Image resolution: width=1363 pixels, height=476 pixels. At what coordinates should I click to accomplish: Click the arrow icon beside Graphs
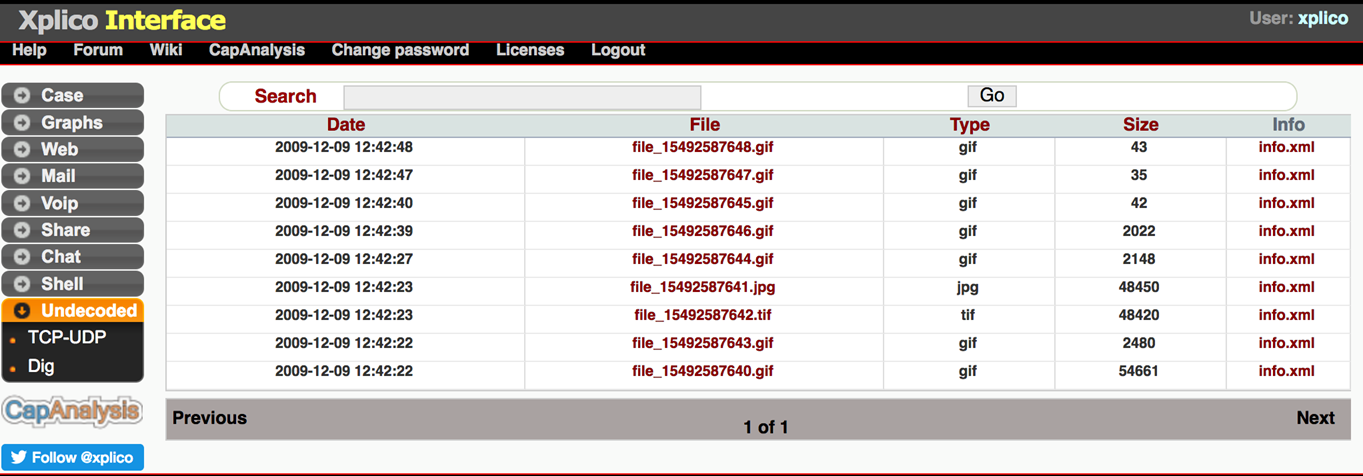click(x=22, y=123)
